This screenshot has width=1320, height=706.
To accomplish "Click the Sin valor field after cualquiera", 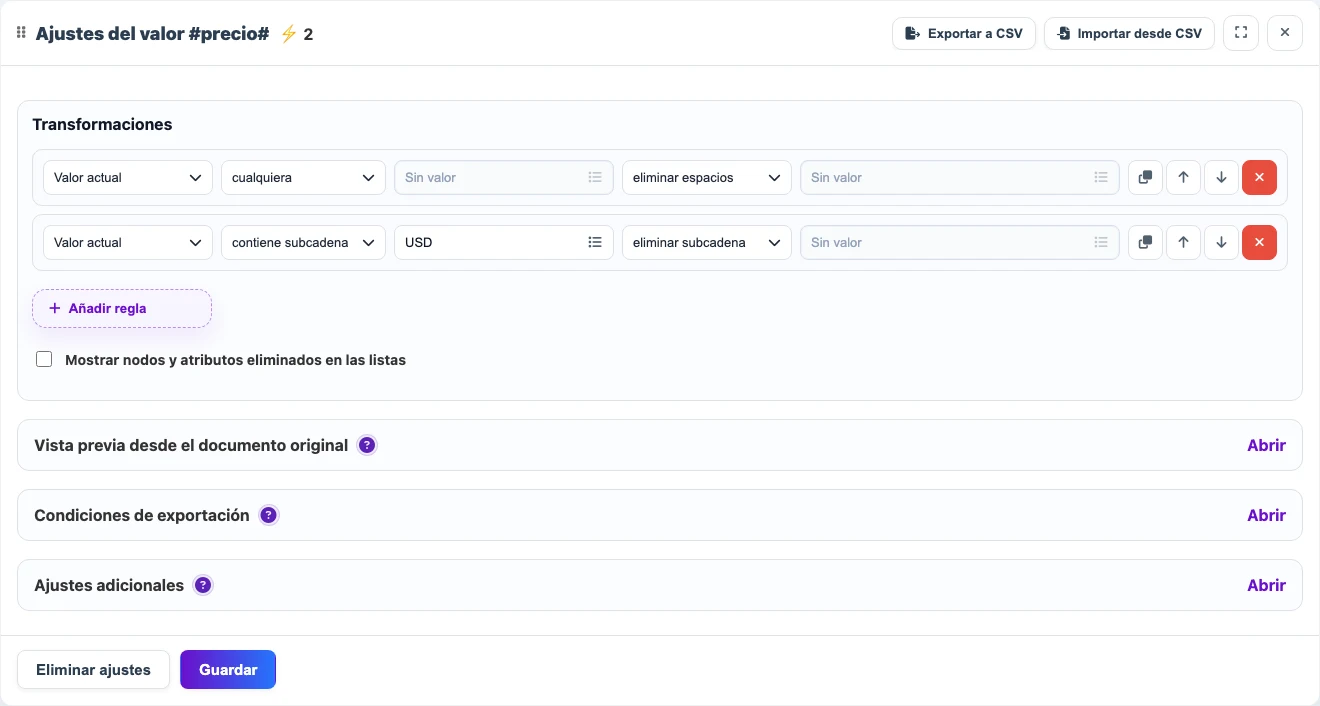I will pos(504,177).
